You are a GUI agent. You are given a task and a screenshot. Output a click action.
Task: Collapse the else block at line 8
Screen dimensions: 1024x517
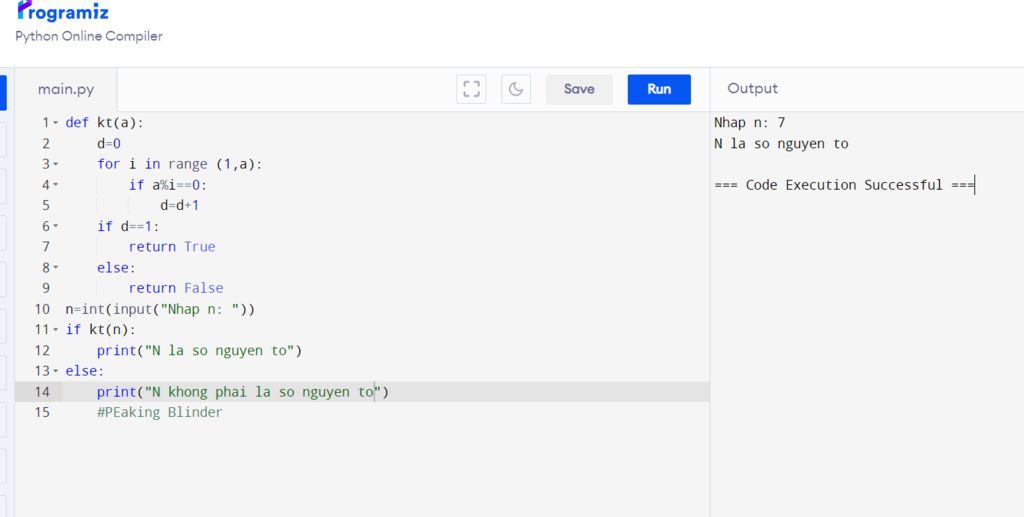(56, 268)
